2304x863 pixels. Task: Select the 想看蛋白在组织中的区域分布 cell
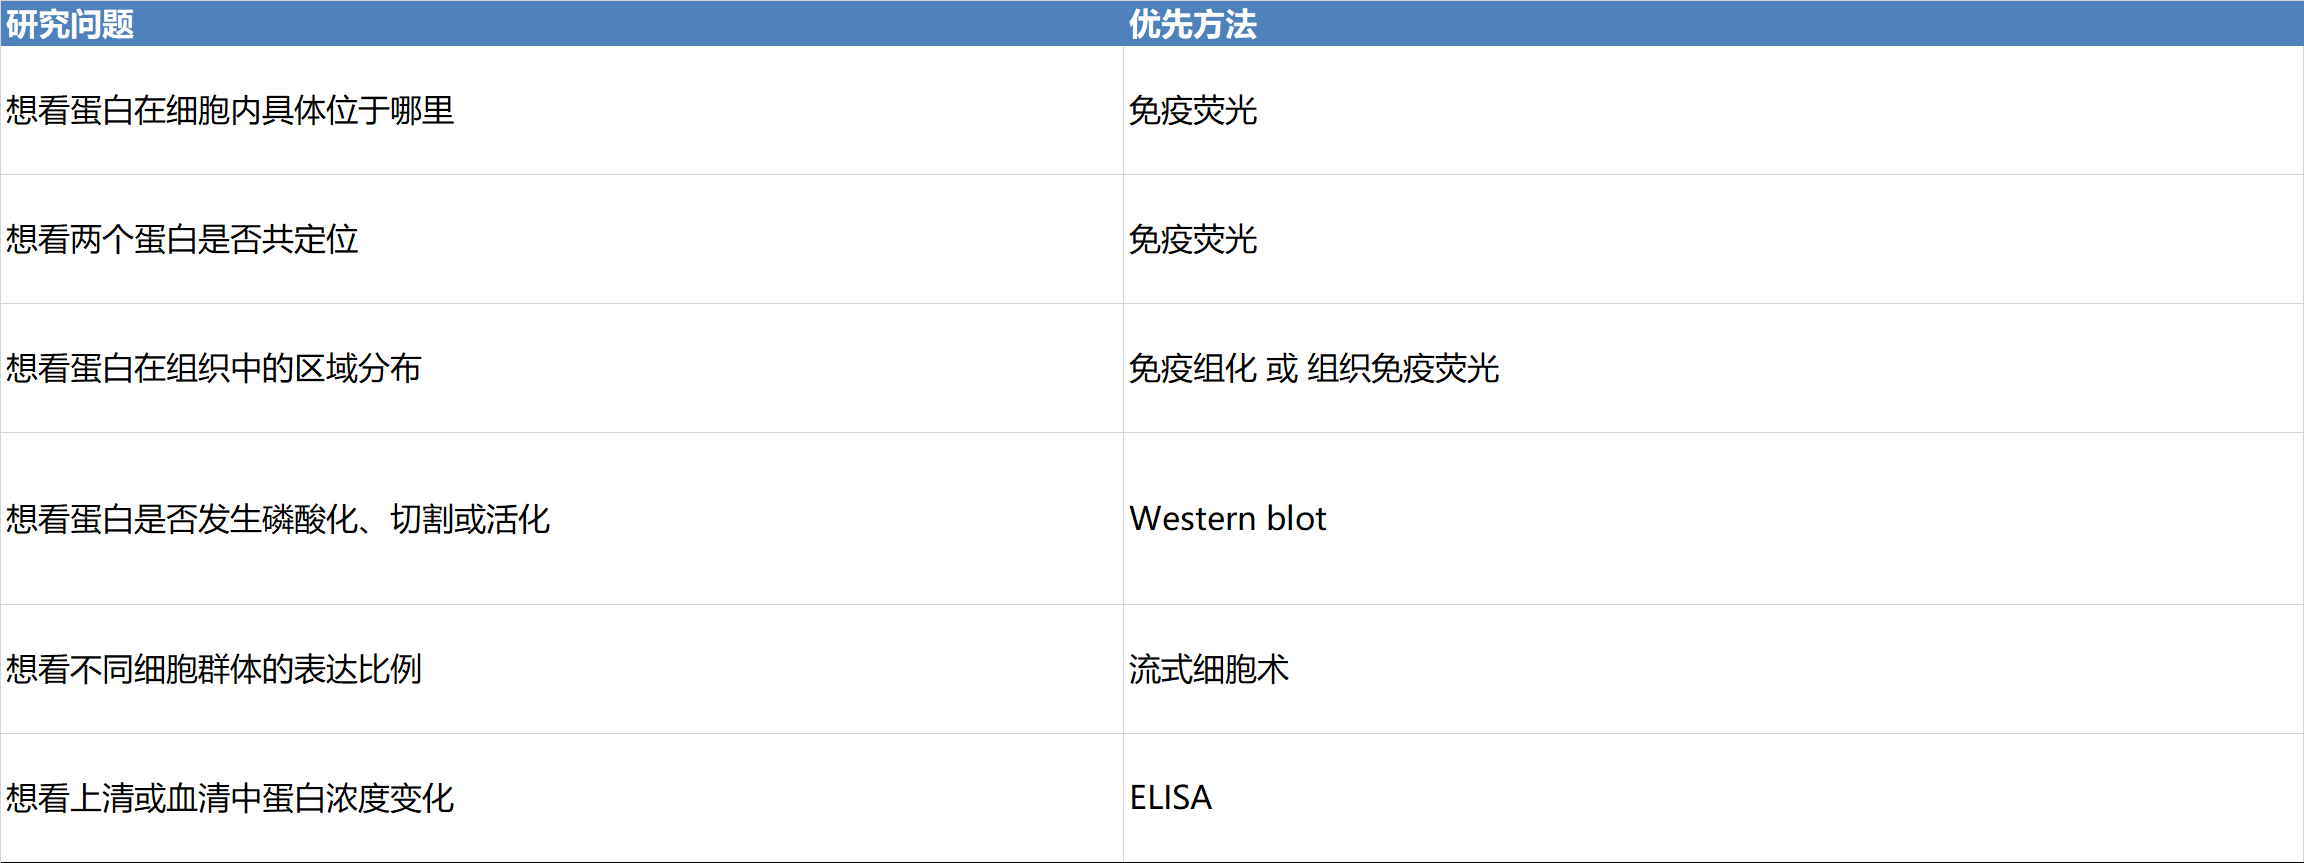tap(213, 368)
